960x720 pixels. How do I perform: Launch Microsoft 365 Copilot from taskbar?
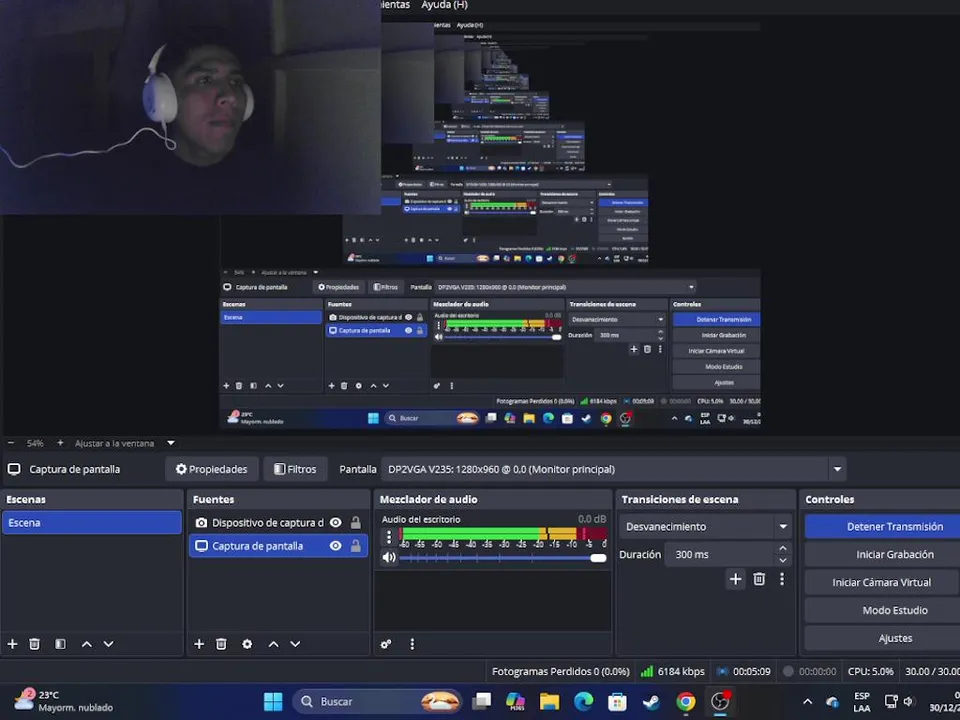[515, 702]
